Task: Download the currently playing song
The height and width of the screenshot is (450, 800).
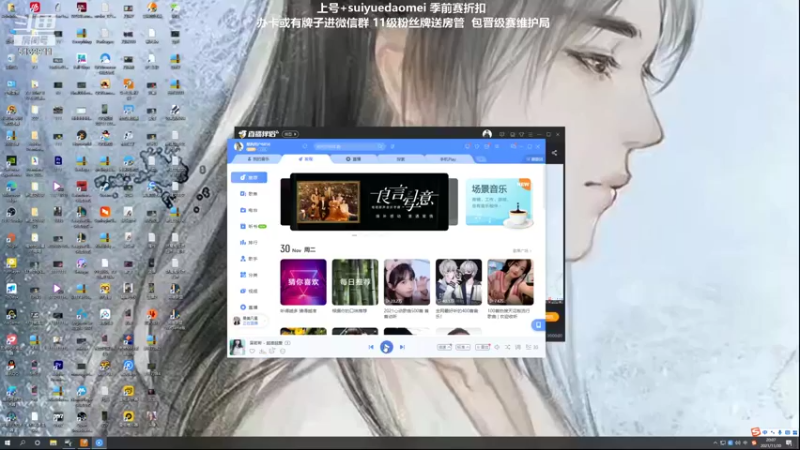Action: (262, 351)
